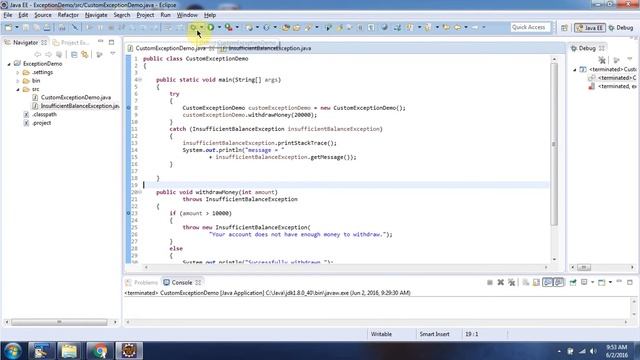Image resolution: width=640 pixels, height=360 pixels.
Task: Open Display Selected Console dropdown arrow
Action: click(593, 282)
